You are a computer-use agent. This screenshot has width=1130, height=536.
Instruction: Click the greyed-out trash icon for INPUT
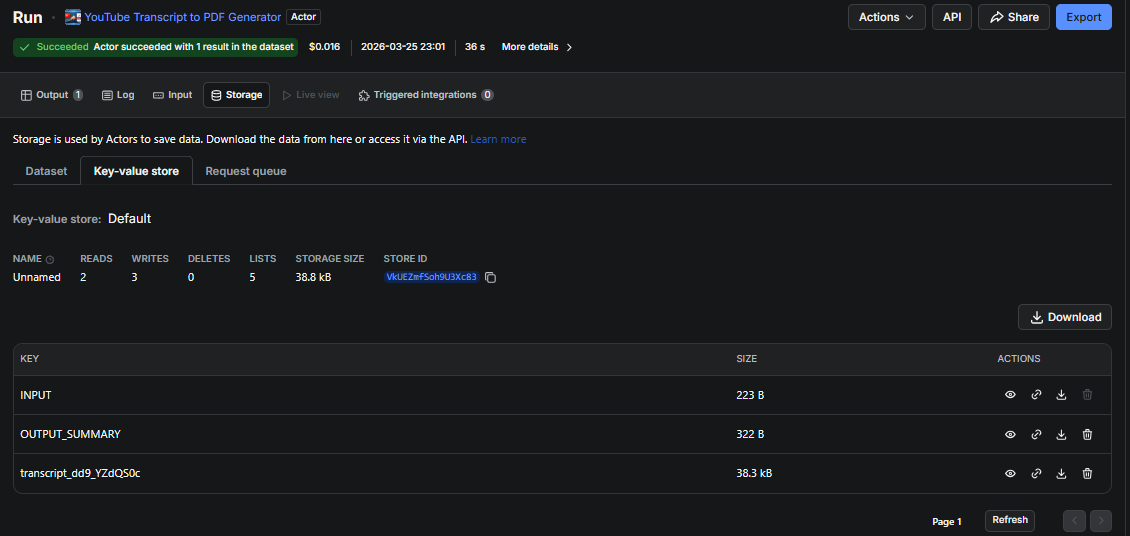1087,395
